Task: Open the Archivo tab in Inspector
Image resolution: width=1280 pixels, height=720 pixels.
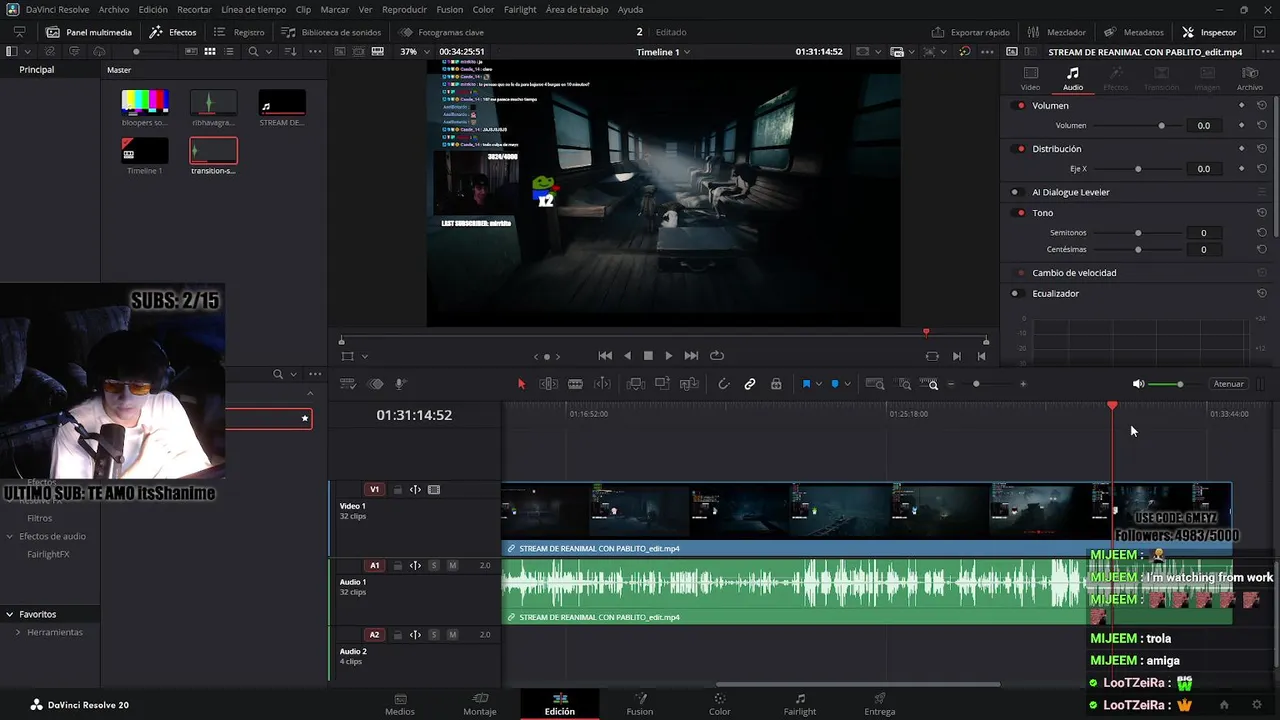Action: click(1249, 79)
